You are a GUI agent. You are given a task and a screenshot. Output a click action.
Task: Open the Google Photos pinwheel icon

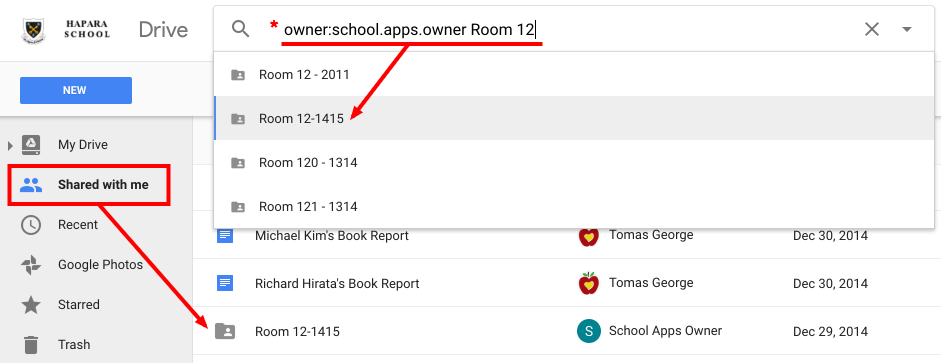coord(31,265)
